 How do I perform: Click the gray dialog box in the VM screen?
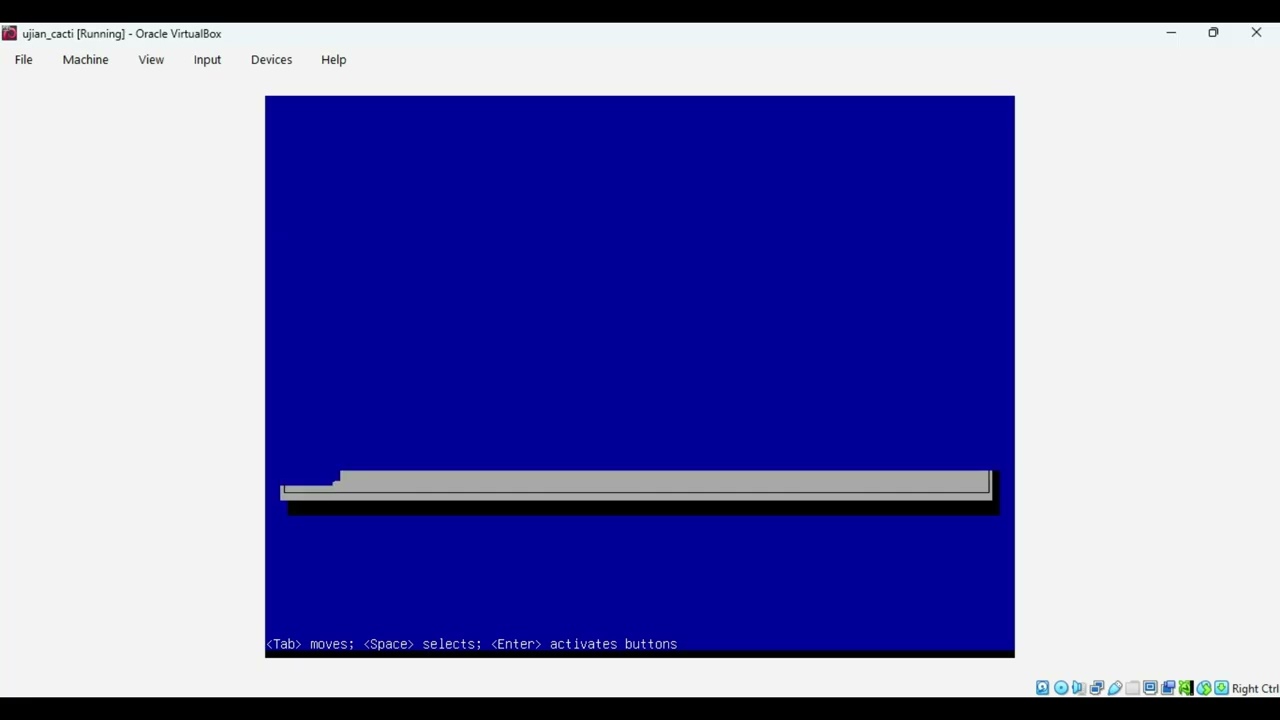coord(637,483)
